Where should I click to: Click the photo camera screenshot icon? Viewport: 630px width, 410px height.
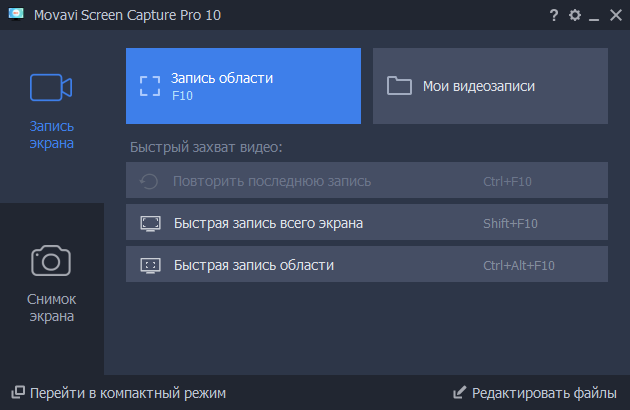tap(51, 261)
